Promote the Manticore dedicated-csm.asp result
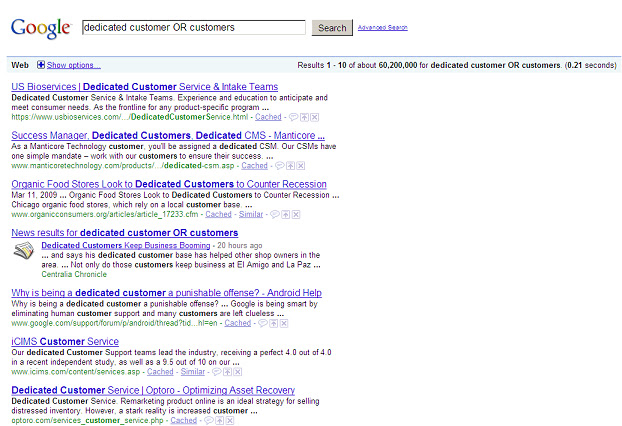622x426 pixels. click(x=290, y=166)
